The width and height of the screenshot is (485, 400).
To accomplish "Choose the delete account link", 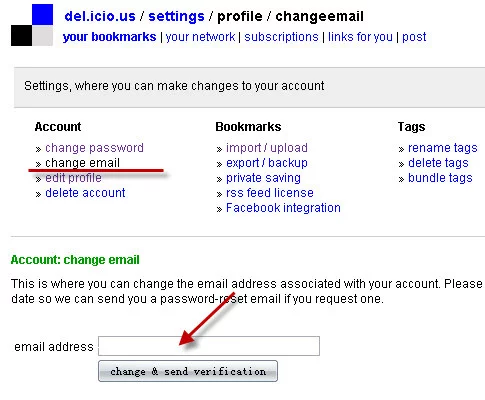I will [x=85, y=193].
